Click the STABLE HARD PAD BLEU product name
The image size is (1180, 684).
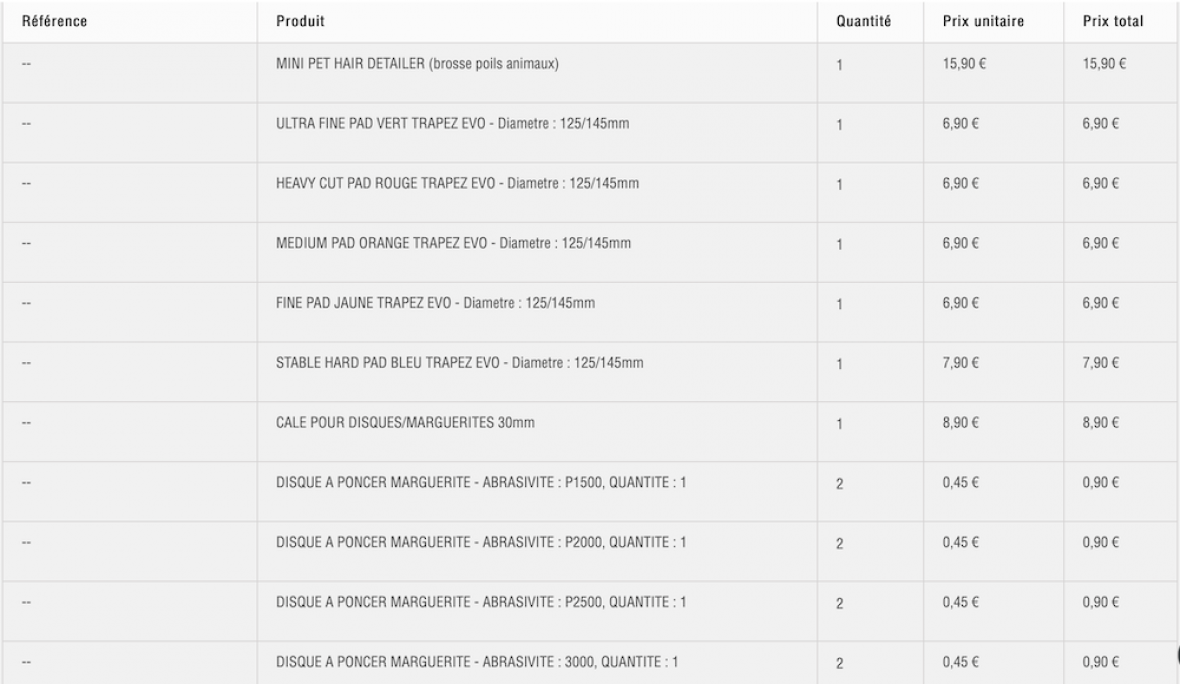(x=460, y=363)
